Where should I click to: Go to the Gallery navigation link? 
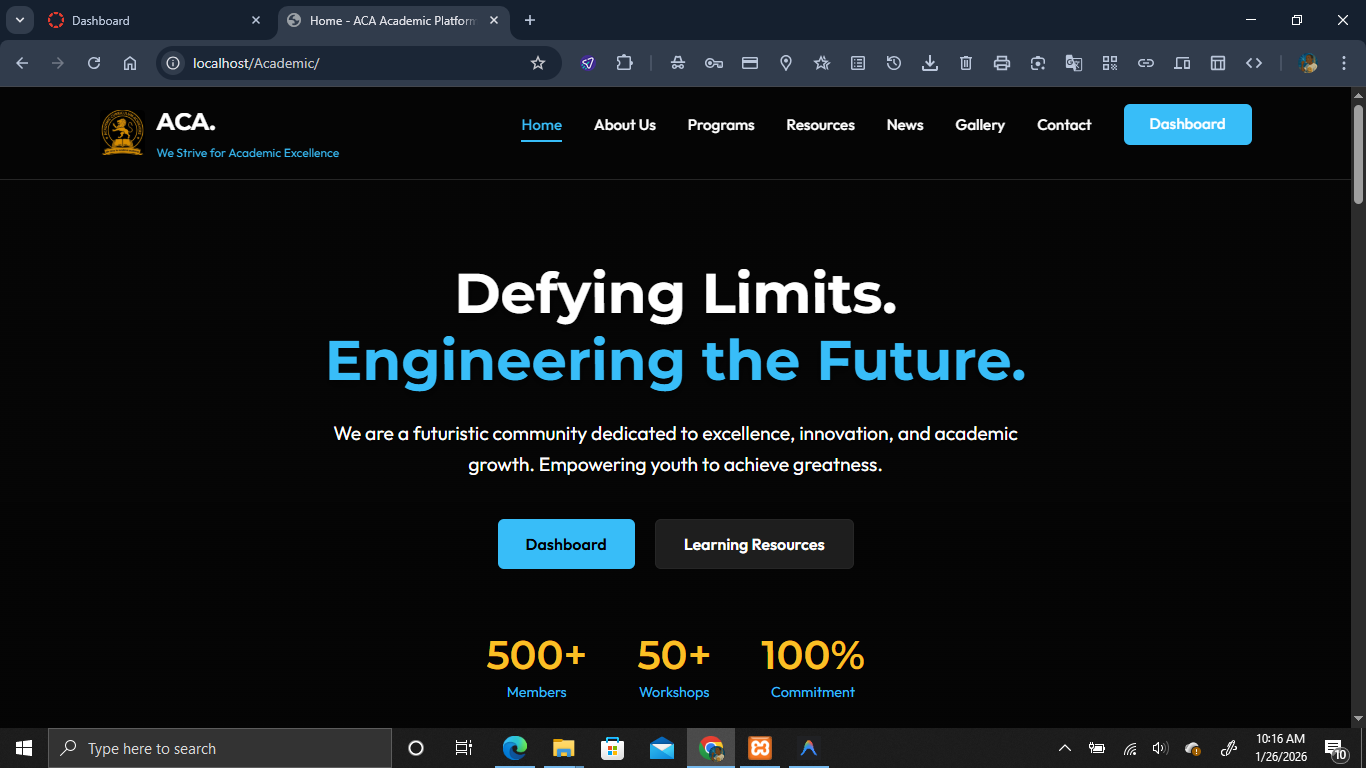coord(980,125)
